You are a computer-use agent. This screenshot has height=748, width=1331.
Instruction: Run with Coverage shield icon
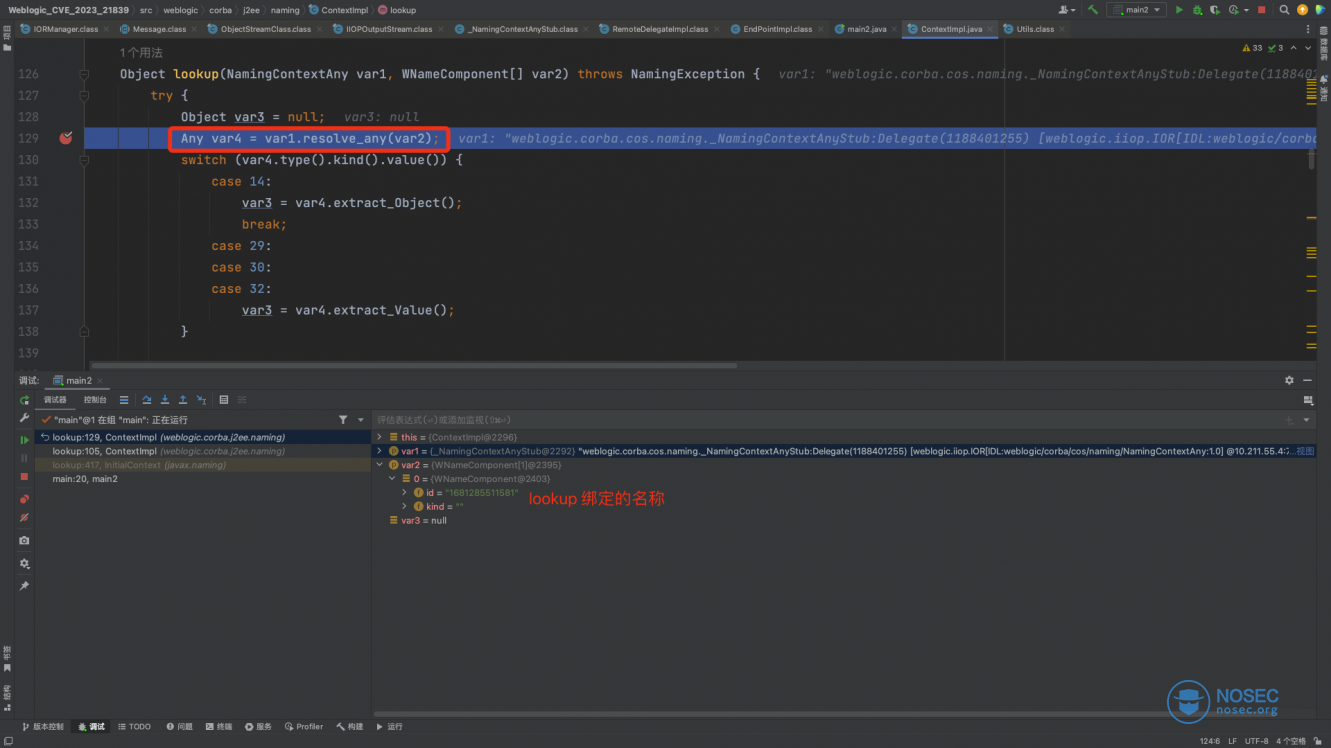[x=1215, y=10]
